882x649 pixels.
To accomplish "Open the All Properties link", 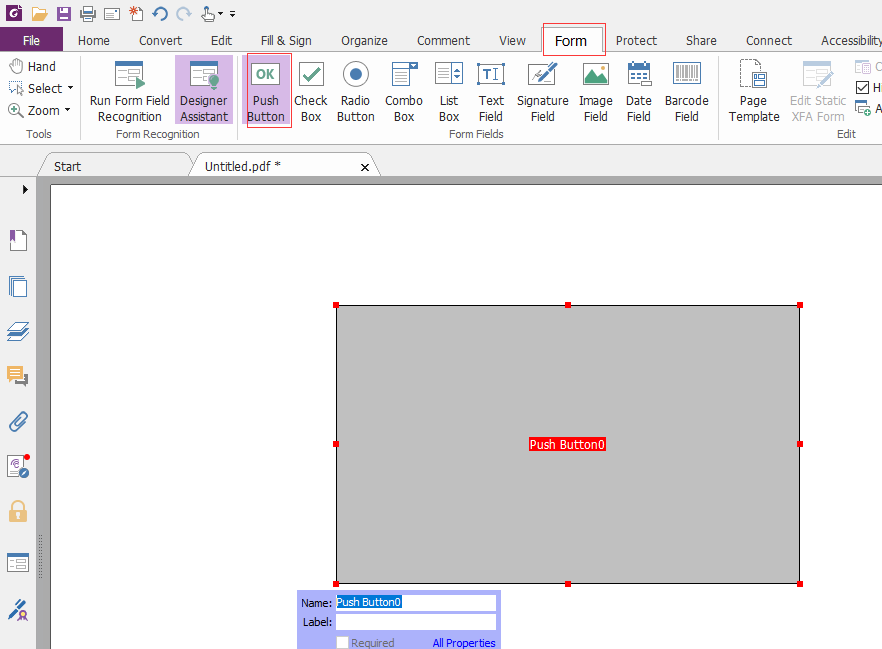I will click(x=464, y=642).
